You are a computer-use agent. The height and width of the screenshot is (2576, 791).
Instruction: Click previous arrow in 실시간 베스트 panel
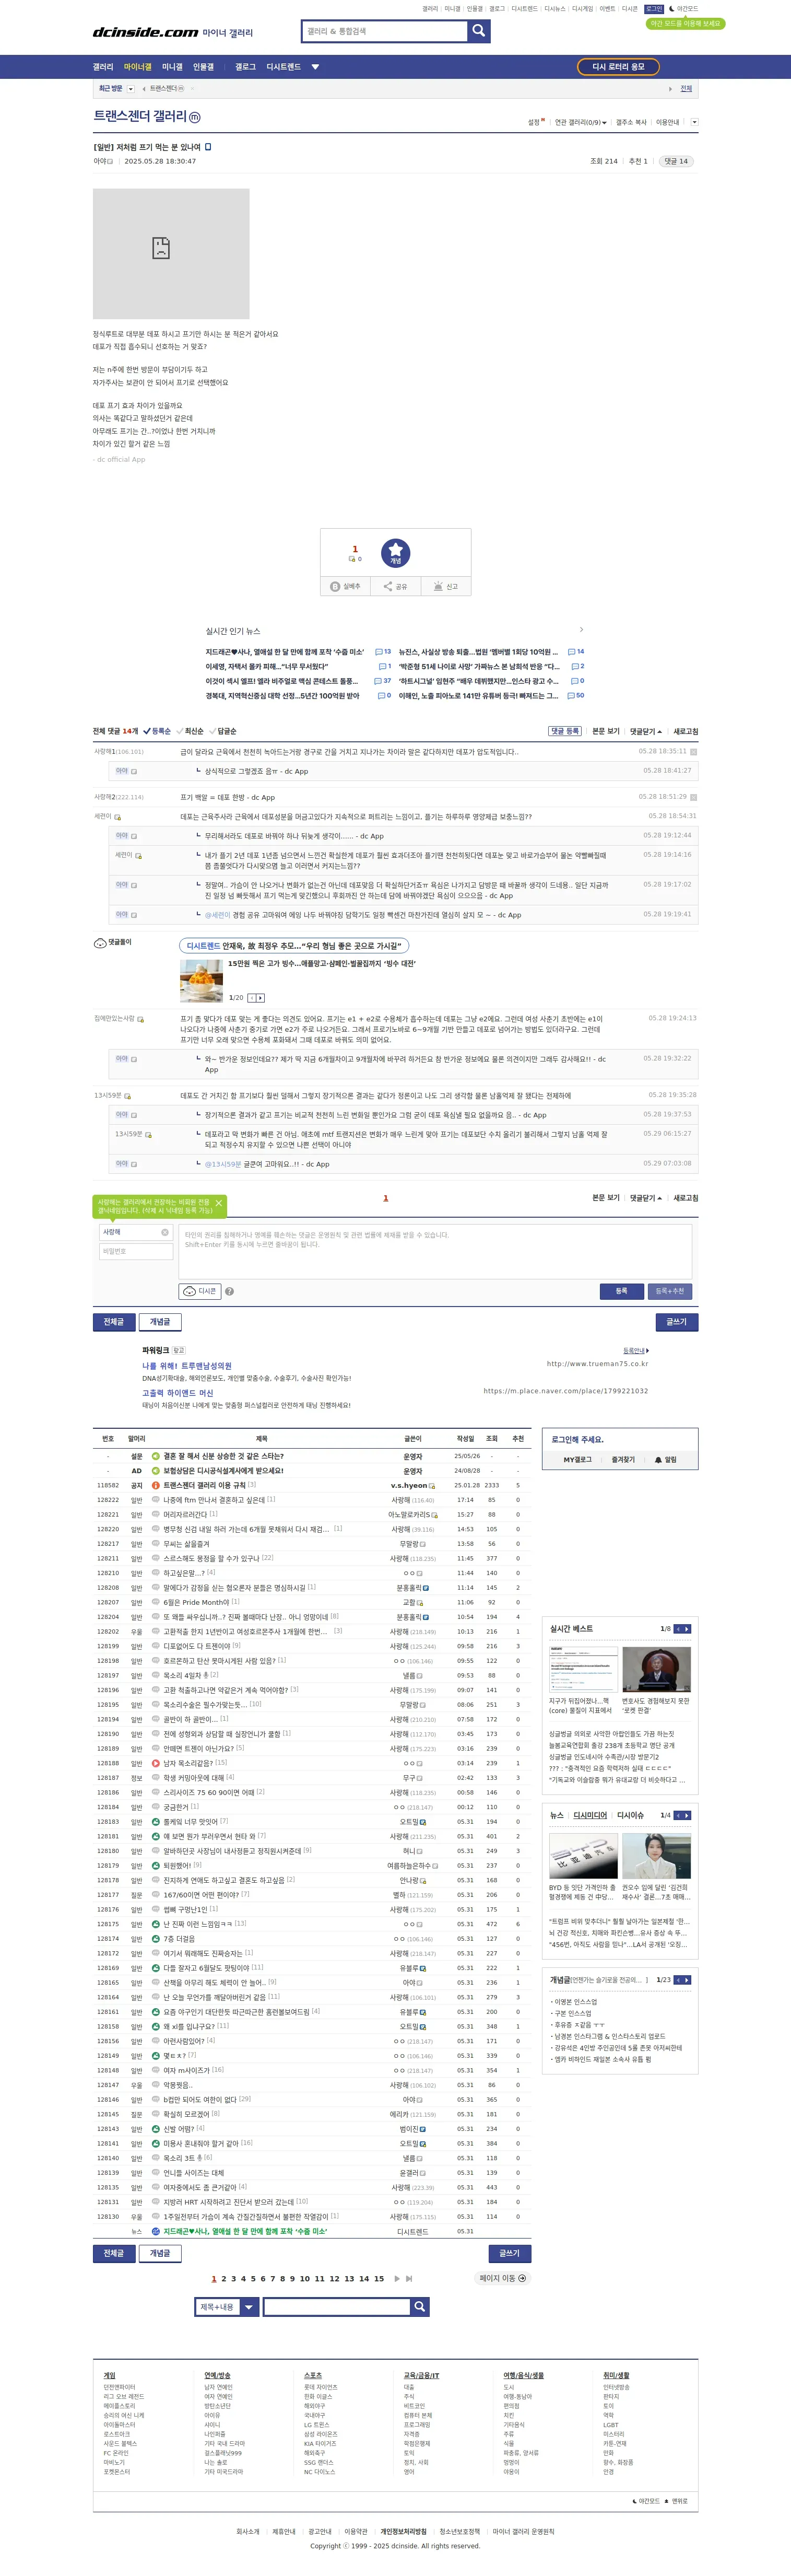pos(678,1629)
